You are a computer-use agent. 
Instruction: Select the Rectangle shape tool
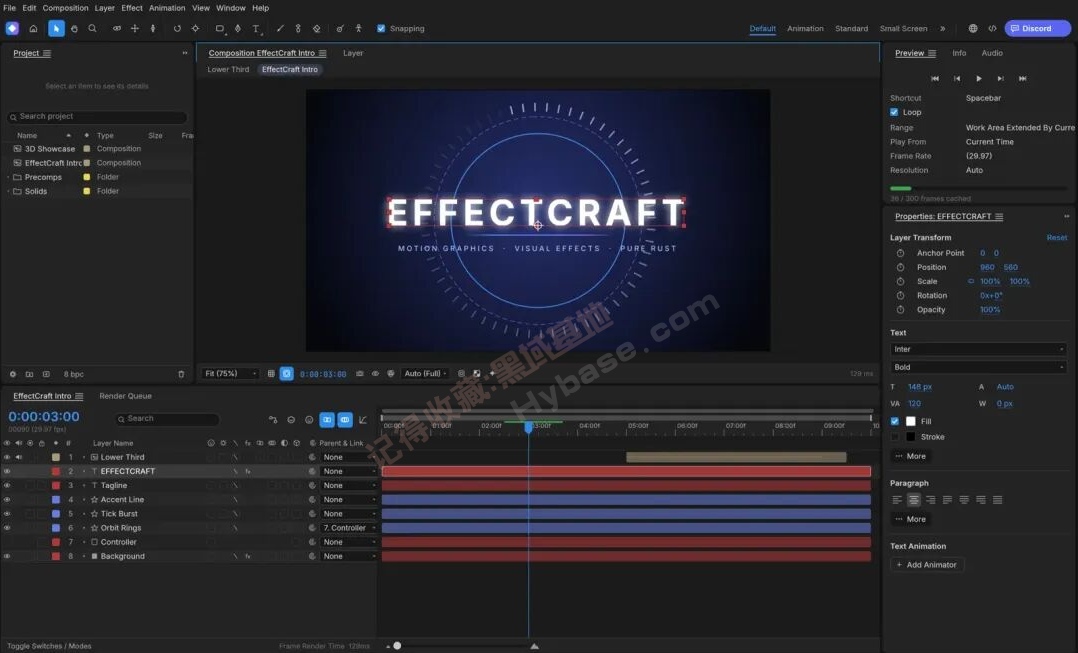click(220, 29)
